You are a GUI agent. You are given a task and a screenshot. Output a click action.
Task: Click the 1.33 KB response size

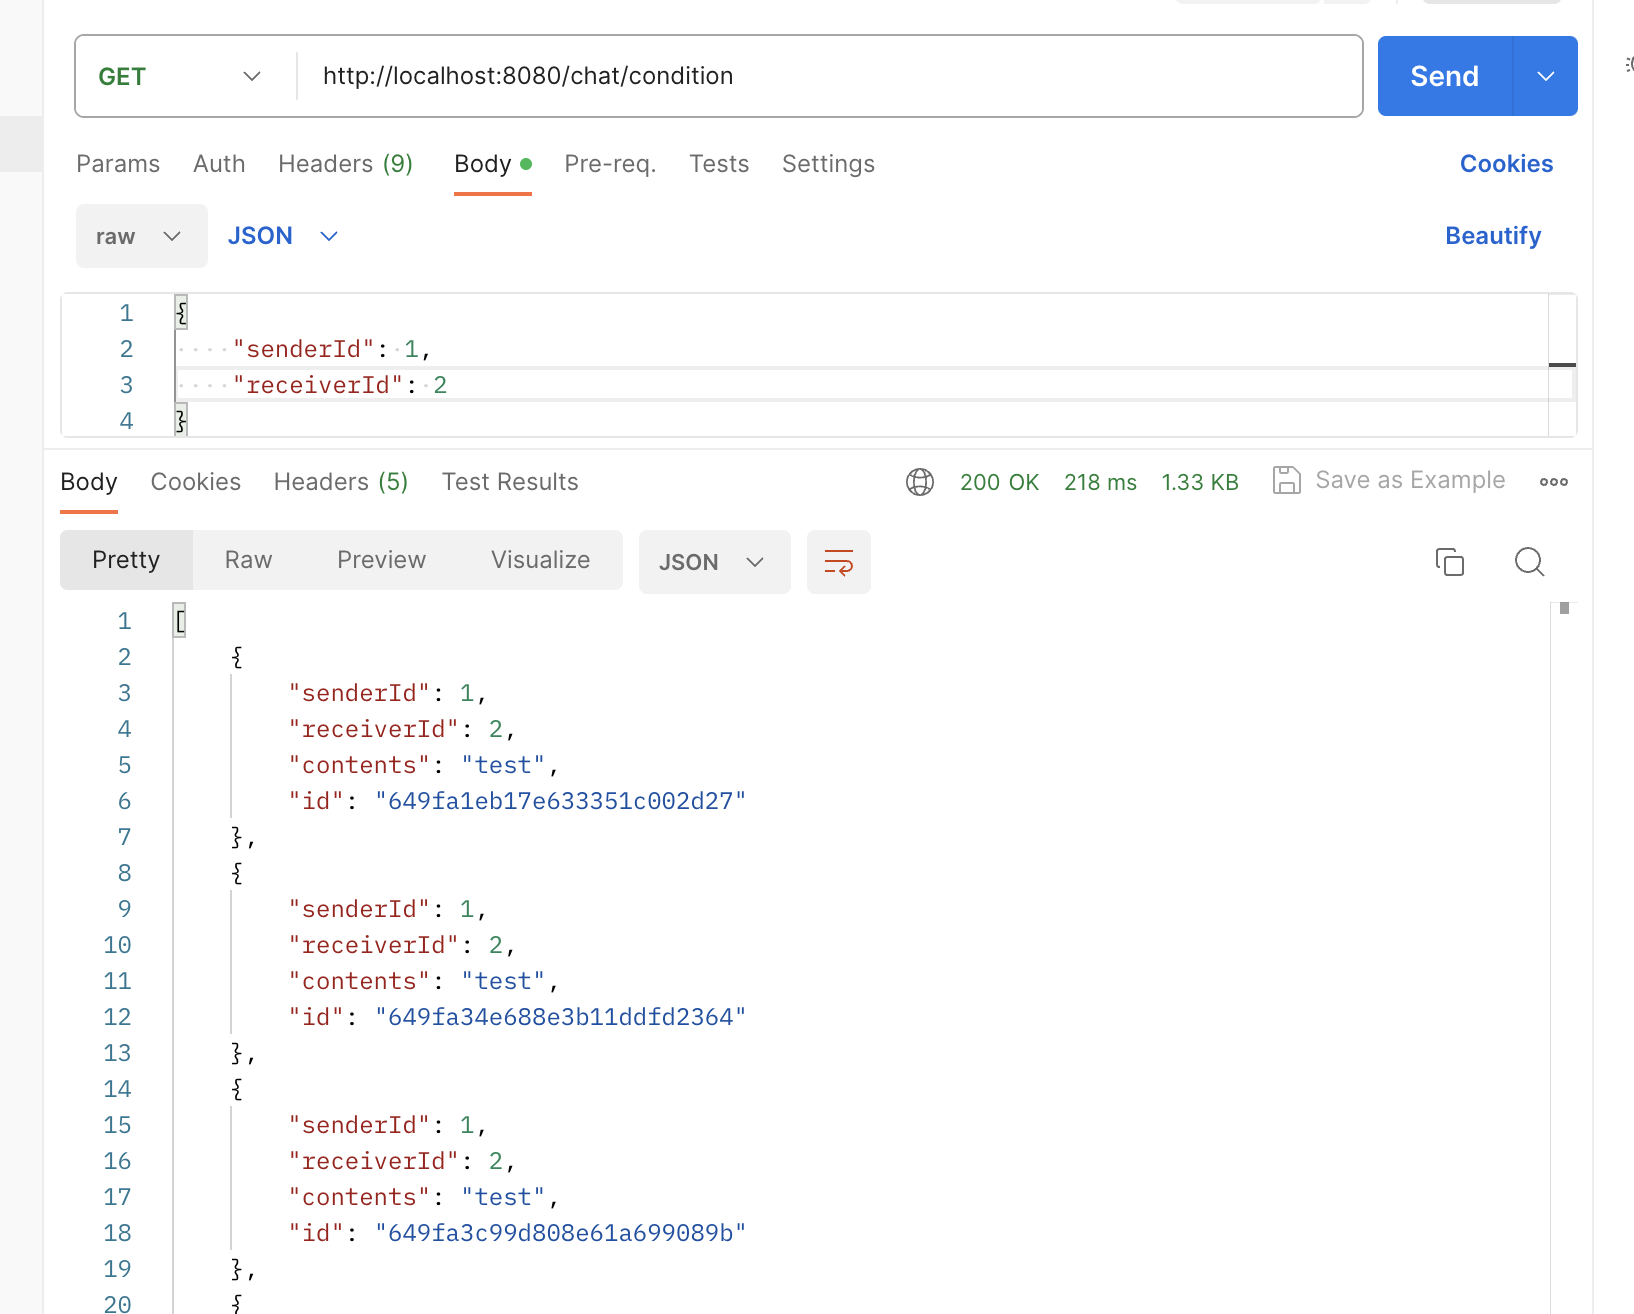click(1200, 482)
